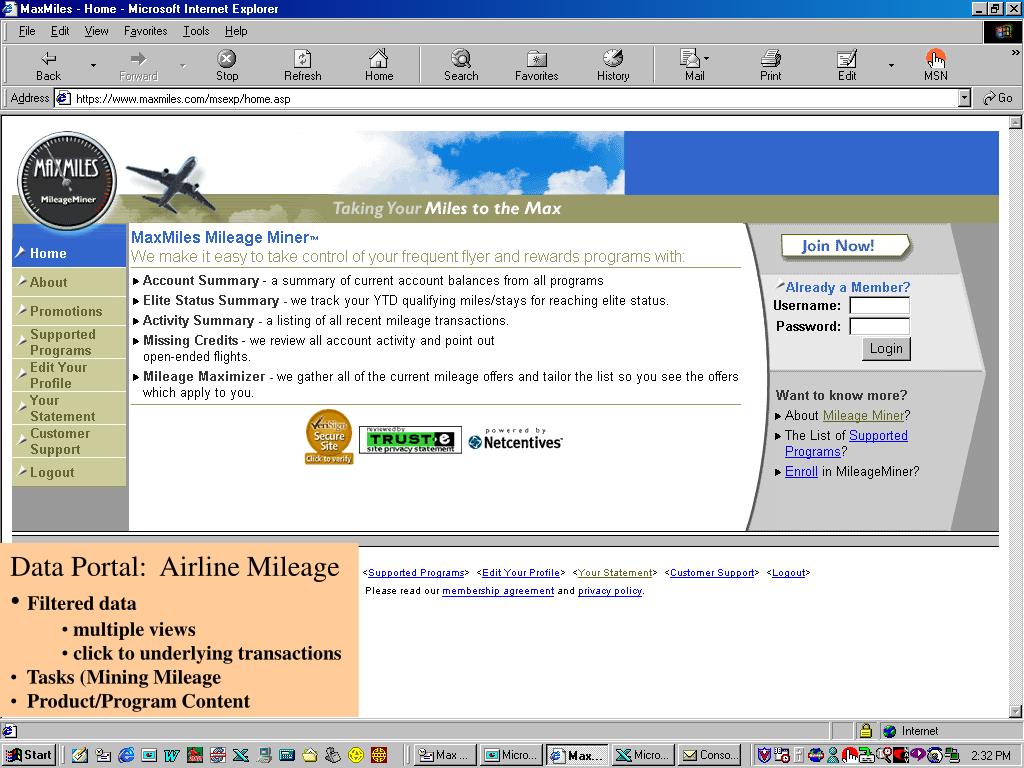Click the padlock secure icon in status bar

pos(865,730)
